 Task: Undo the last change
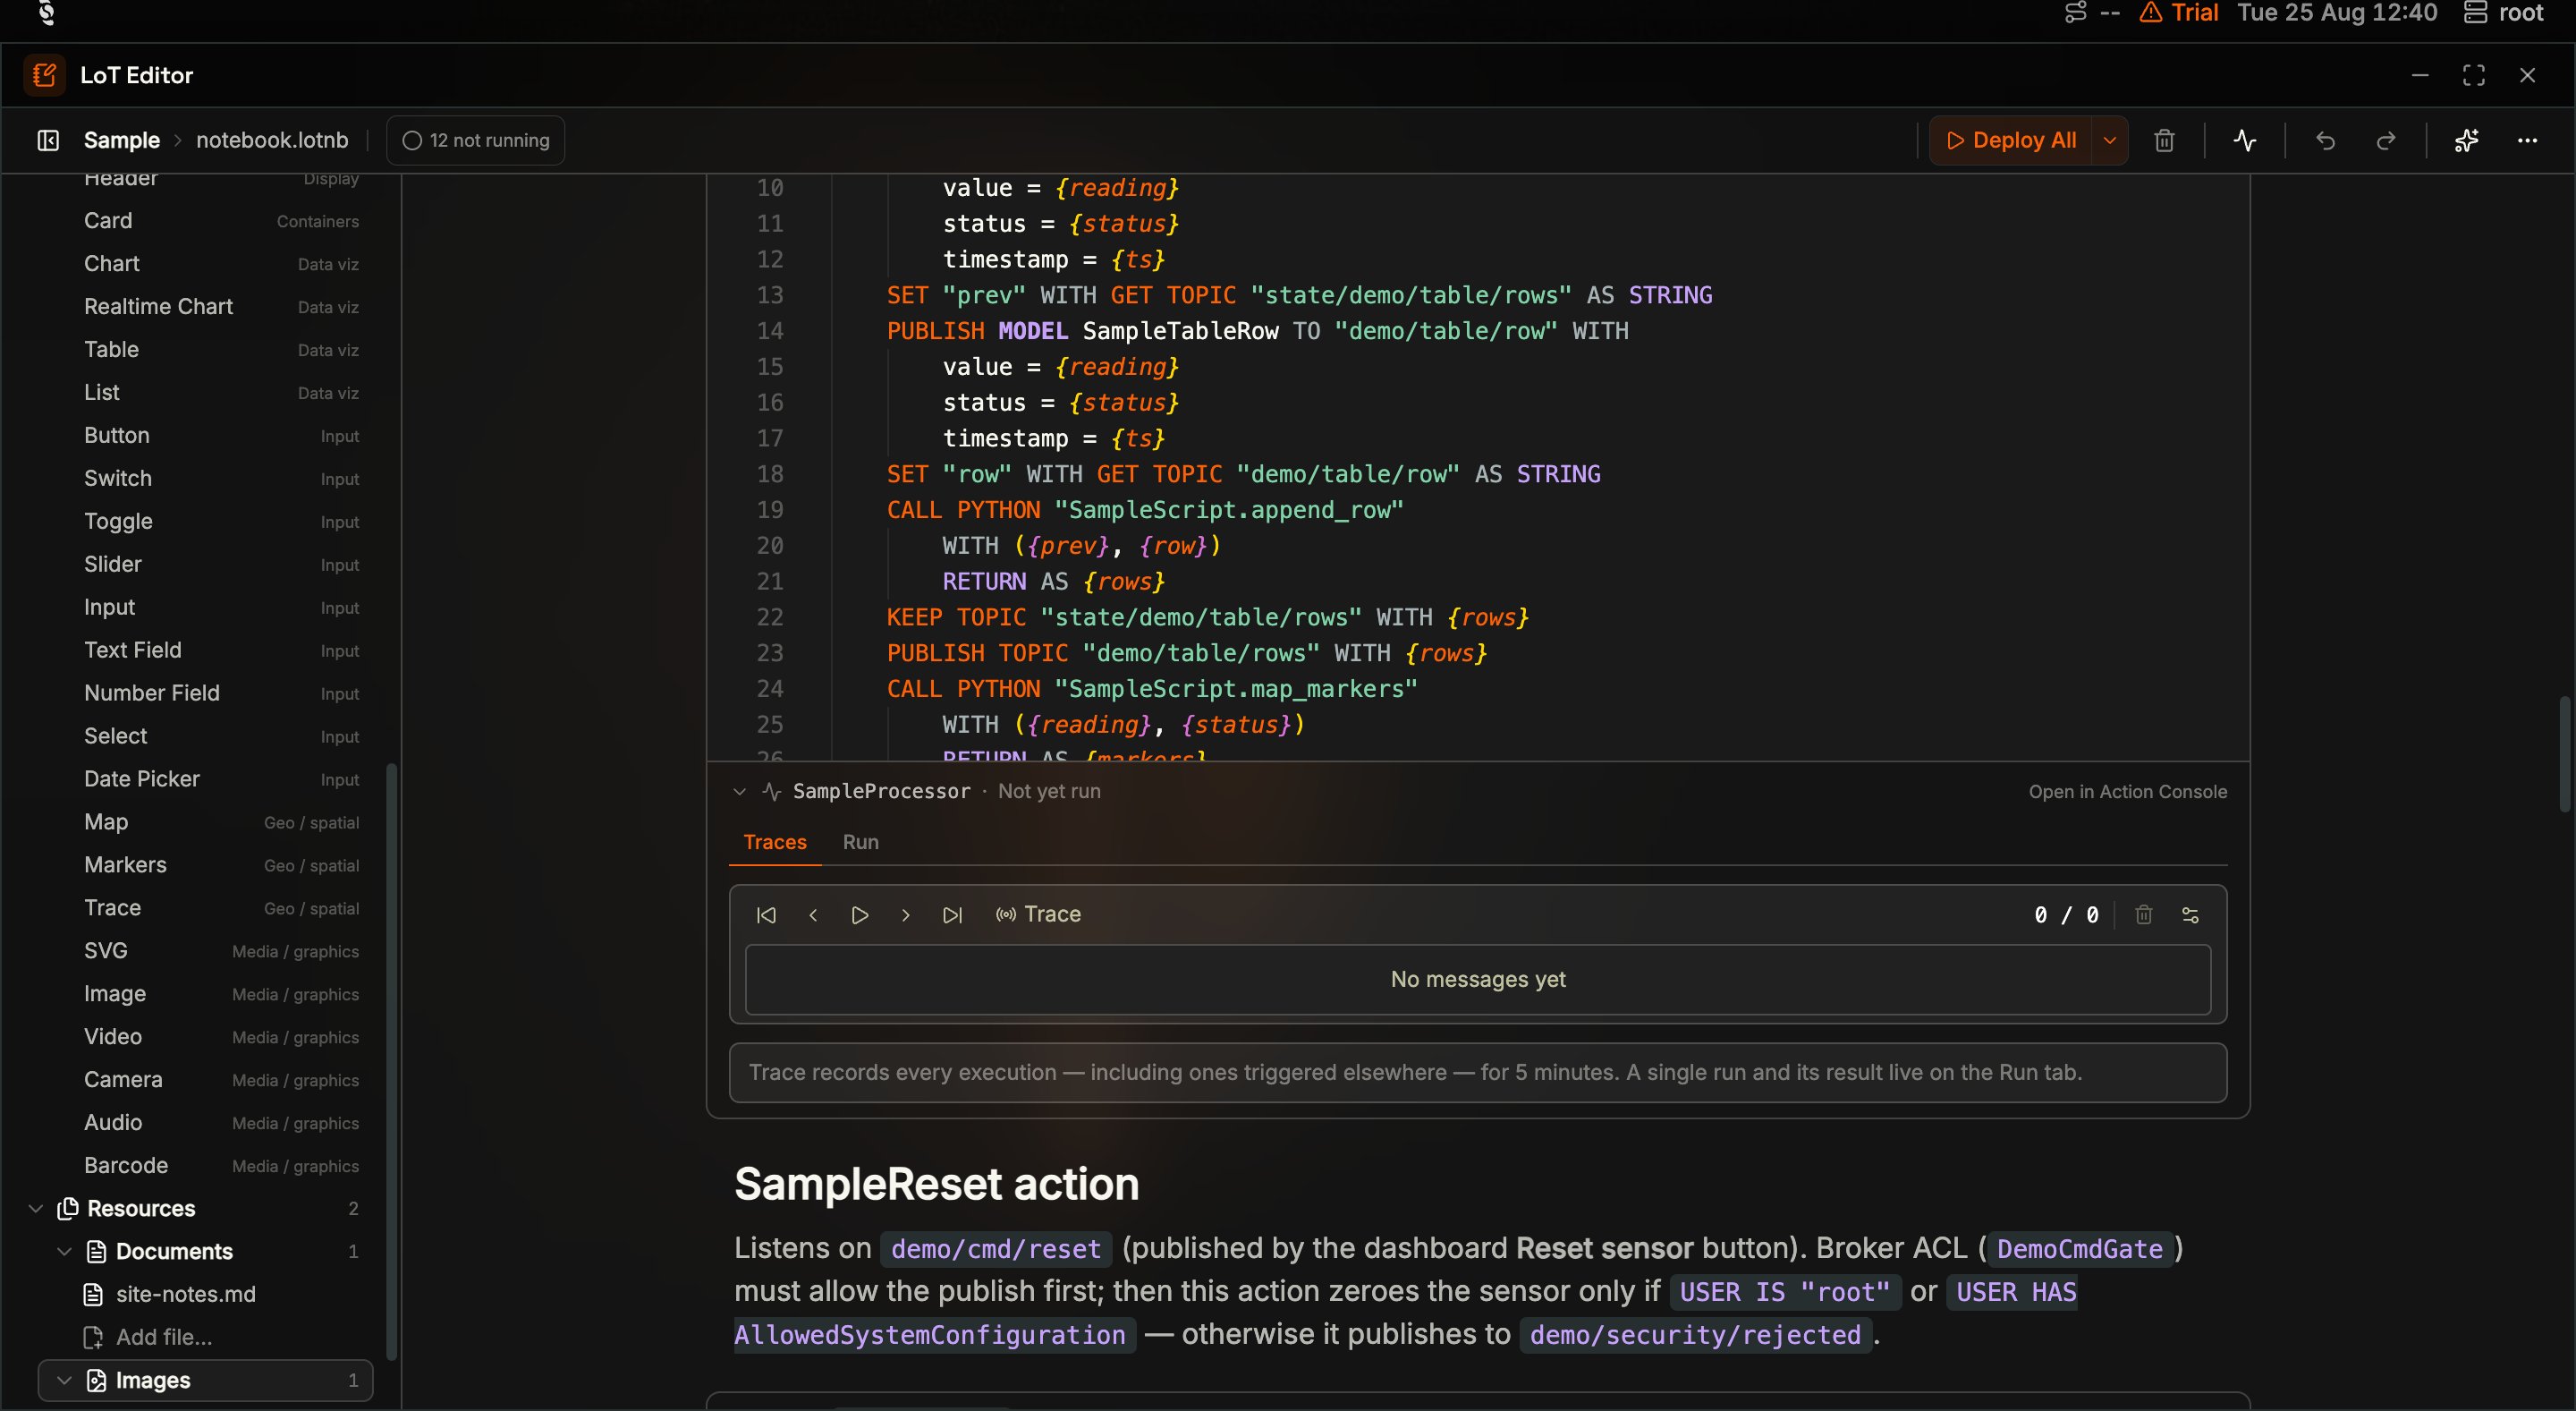2325,140
